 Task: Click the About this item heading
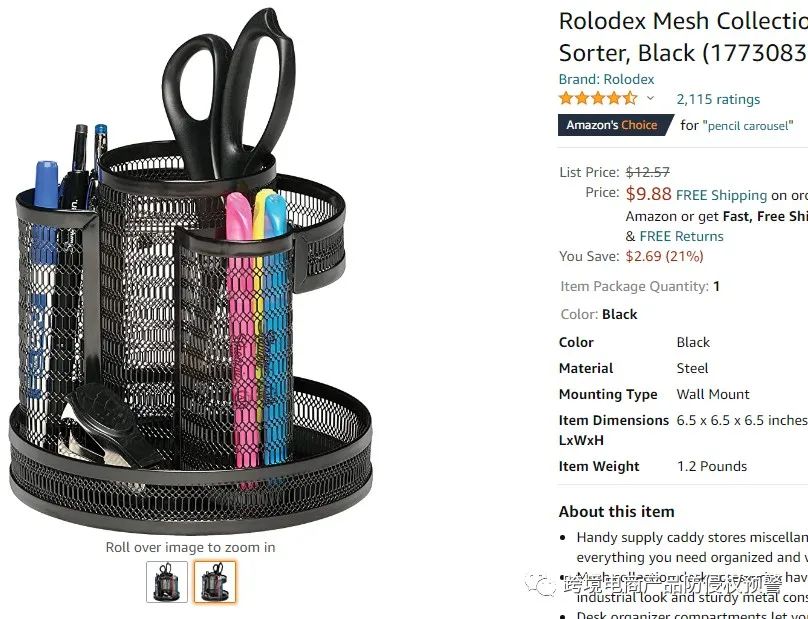coord(616,511)
